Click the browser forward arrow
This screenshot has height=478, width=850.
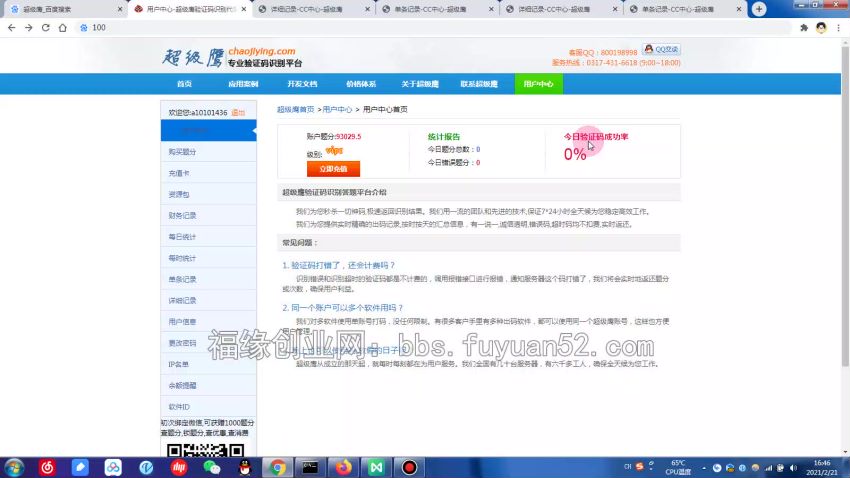(28, 28)
